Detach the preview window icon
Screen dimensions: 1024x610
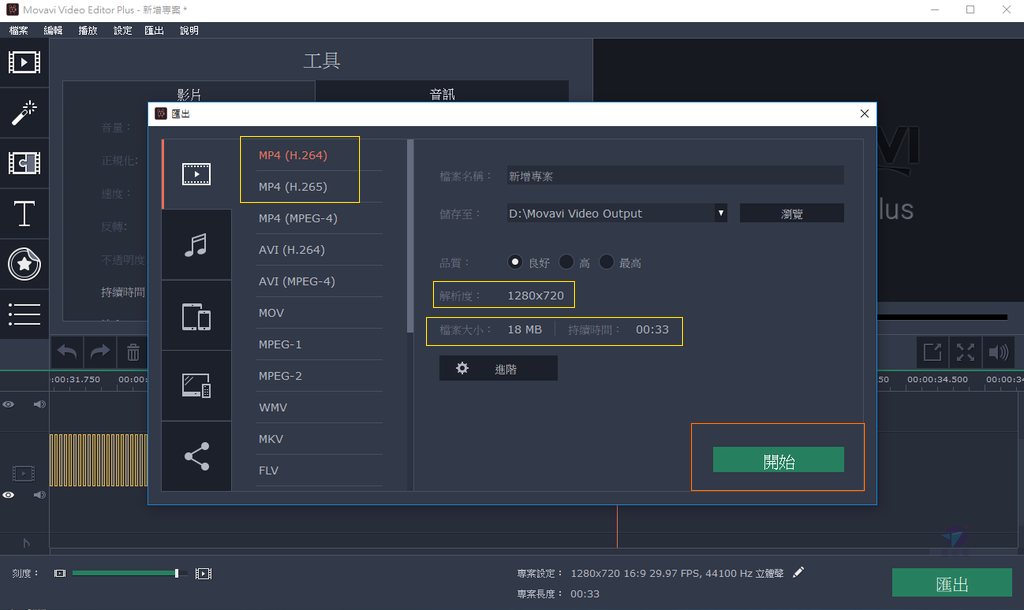(x=932, y=353)
